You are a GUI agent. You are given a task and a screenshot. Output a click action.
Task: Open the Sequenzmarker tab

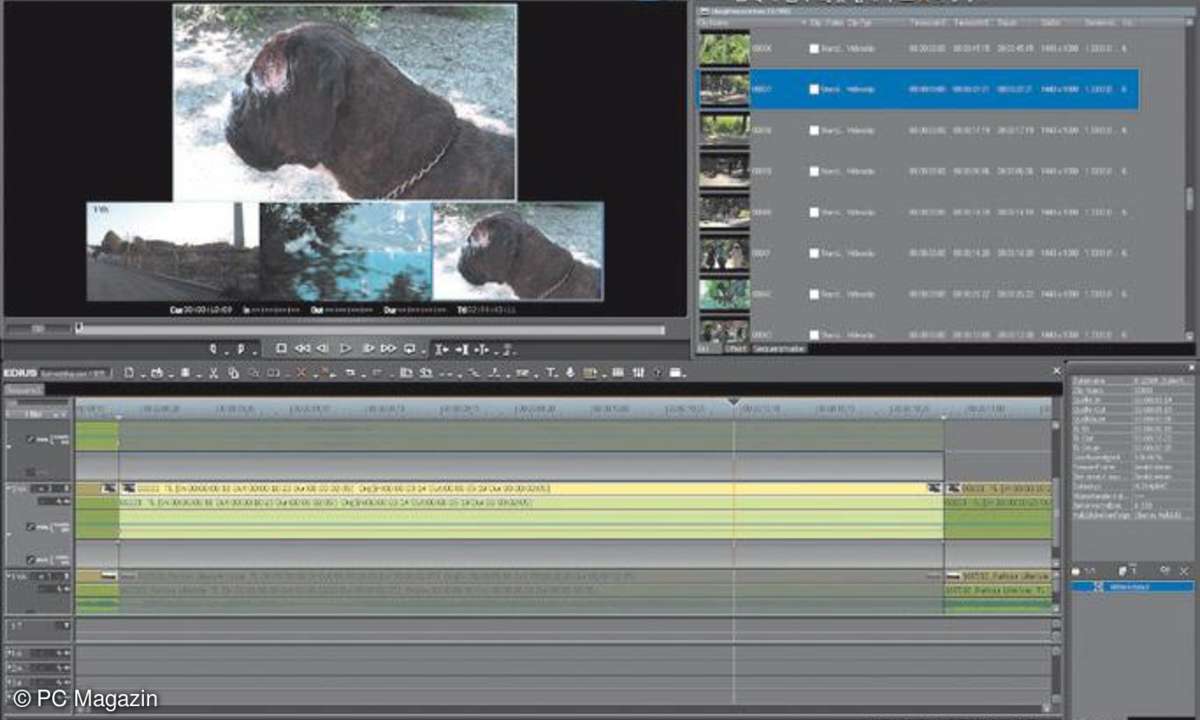click(x=779, y=349)
